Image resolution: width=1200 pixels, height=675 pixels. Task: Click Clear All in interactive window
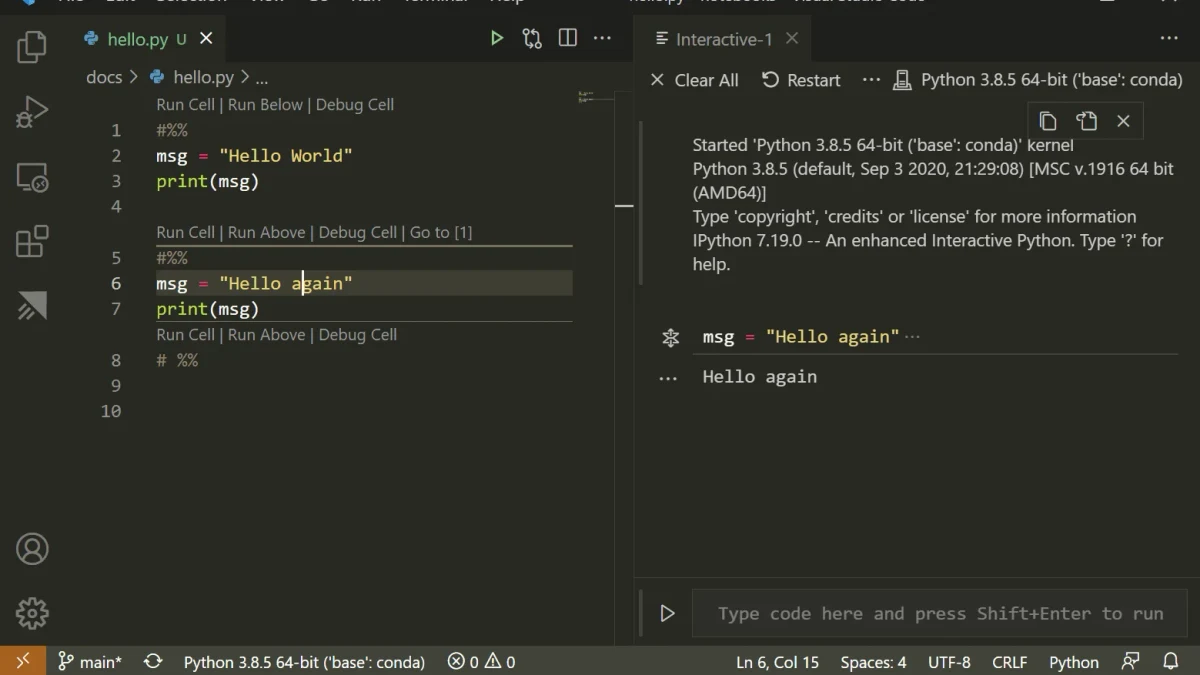pos(694,80)
